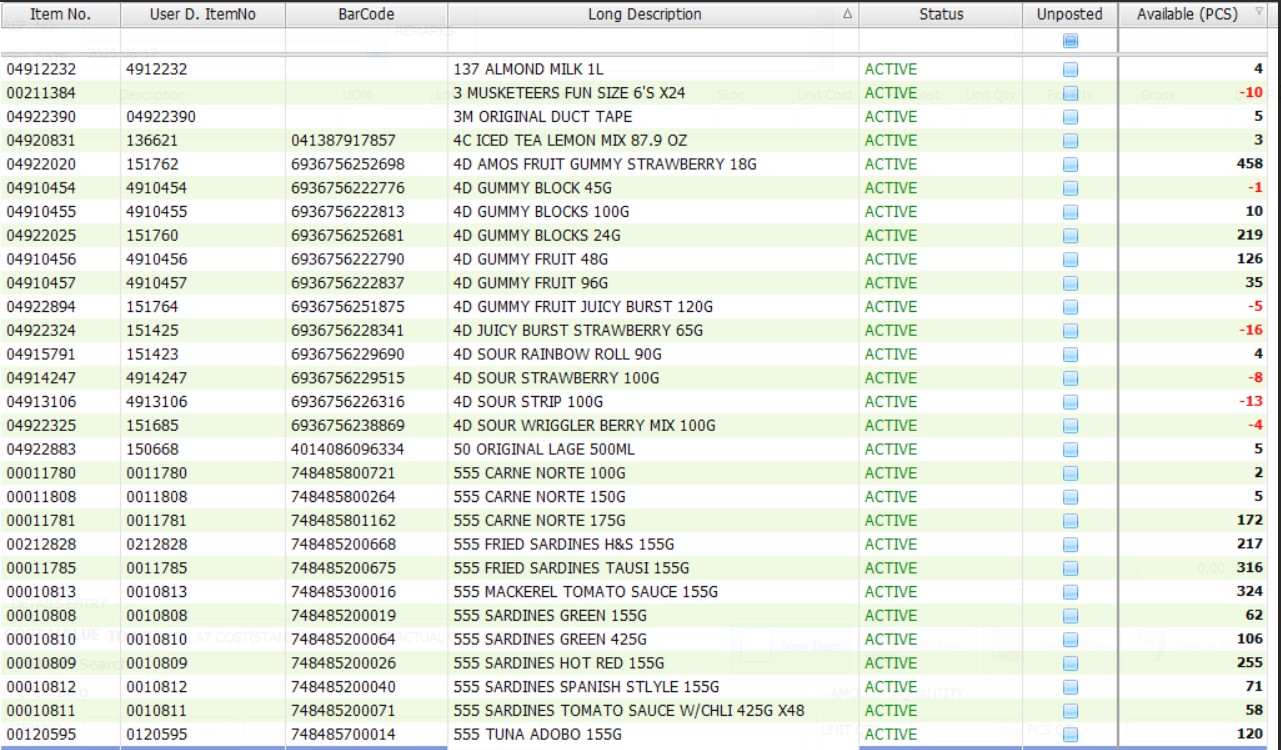Sort the grid by BarCode header

pos(366,15)
